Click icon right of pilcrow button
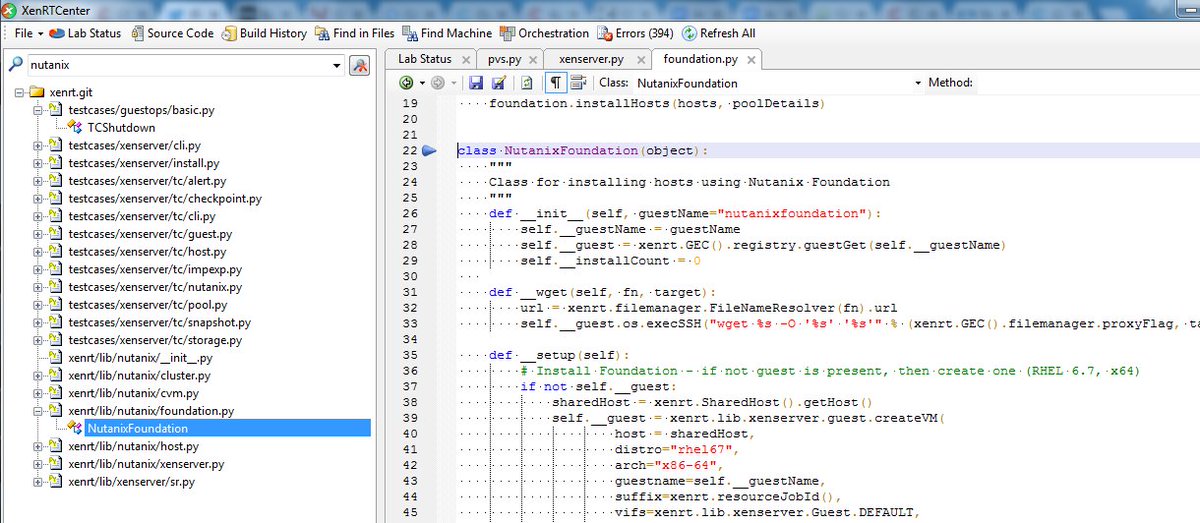This screenshot has width=1200, height=523. tap(578, 83)
